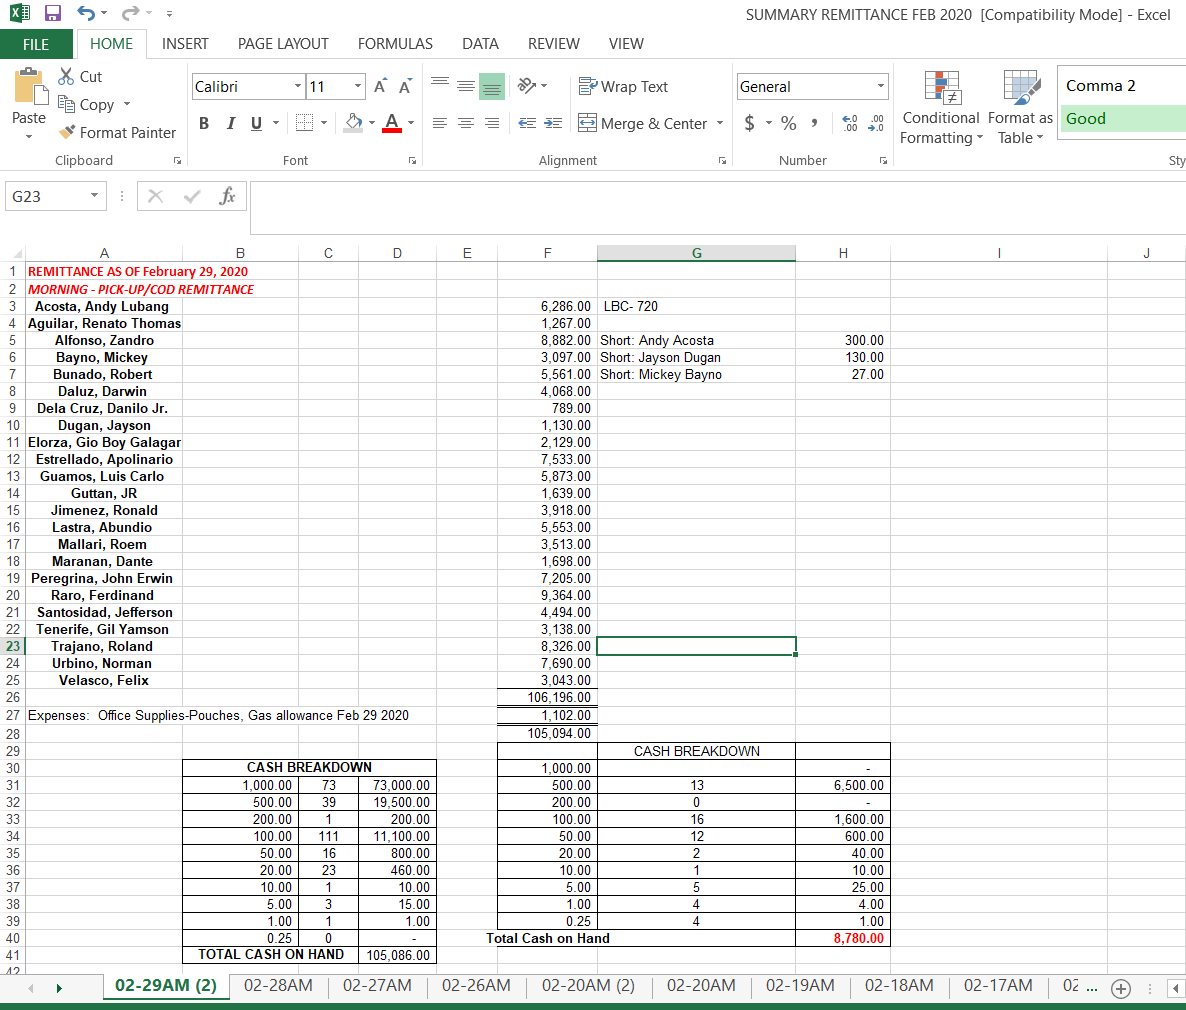Apply percent style to cell
1186x1010 pixels.
pos(788,123)
